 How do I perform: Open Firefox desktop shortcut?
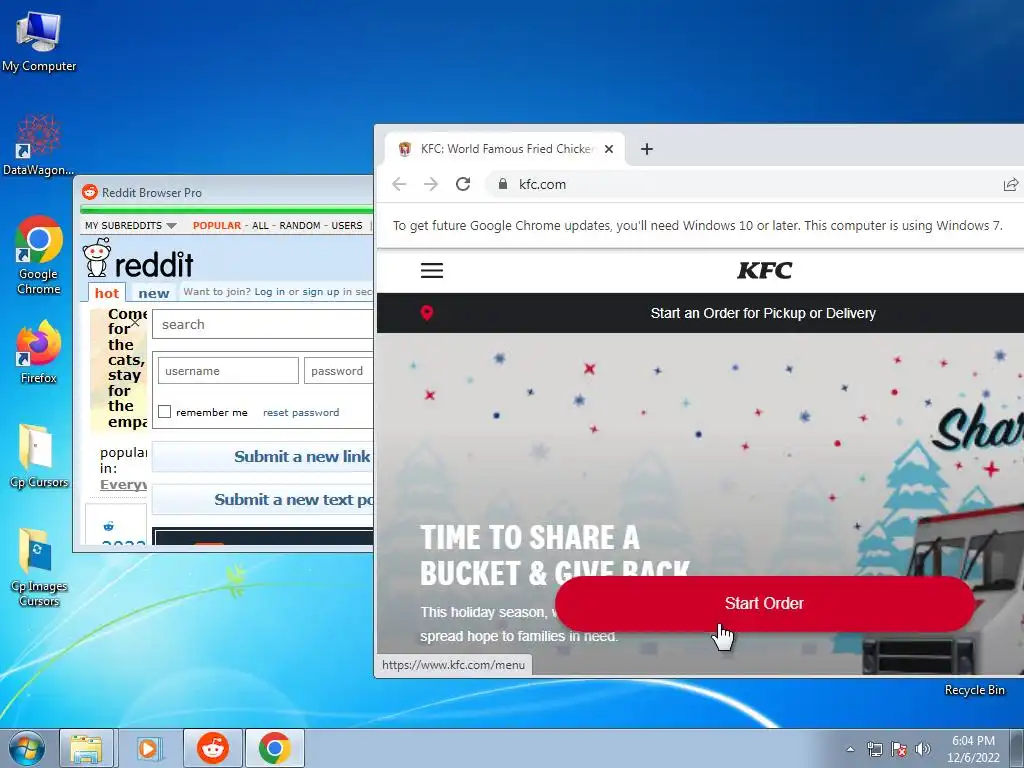(39, 351)
